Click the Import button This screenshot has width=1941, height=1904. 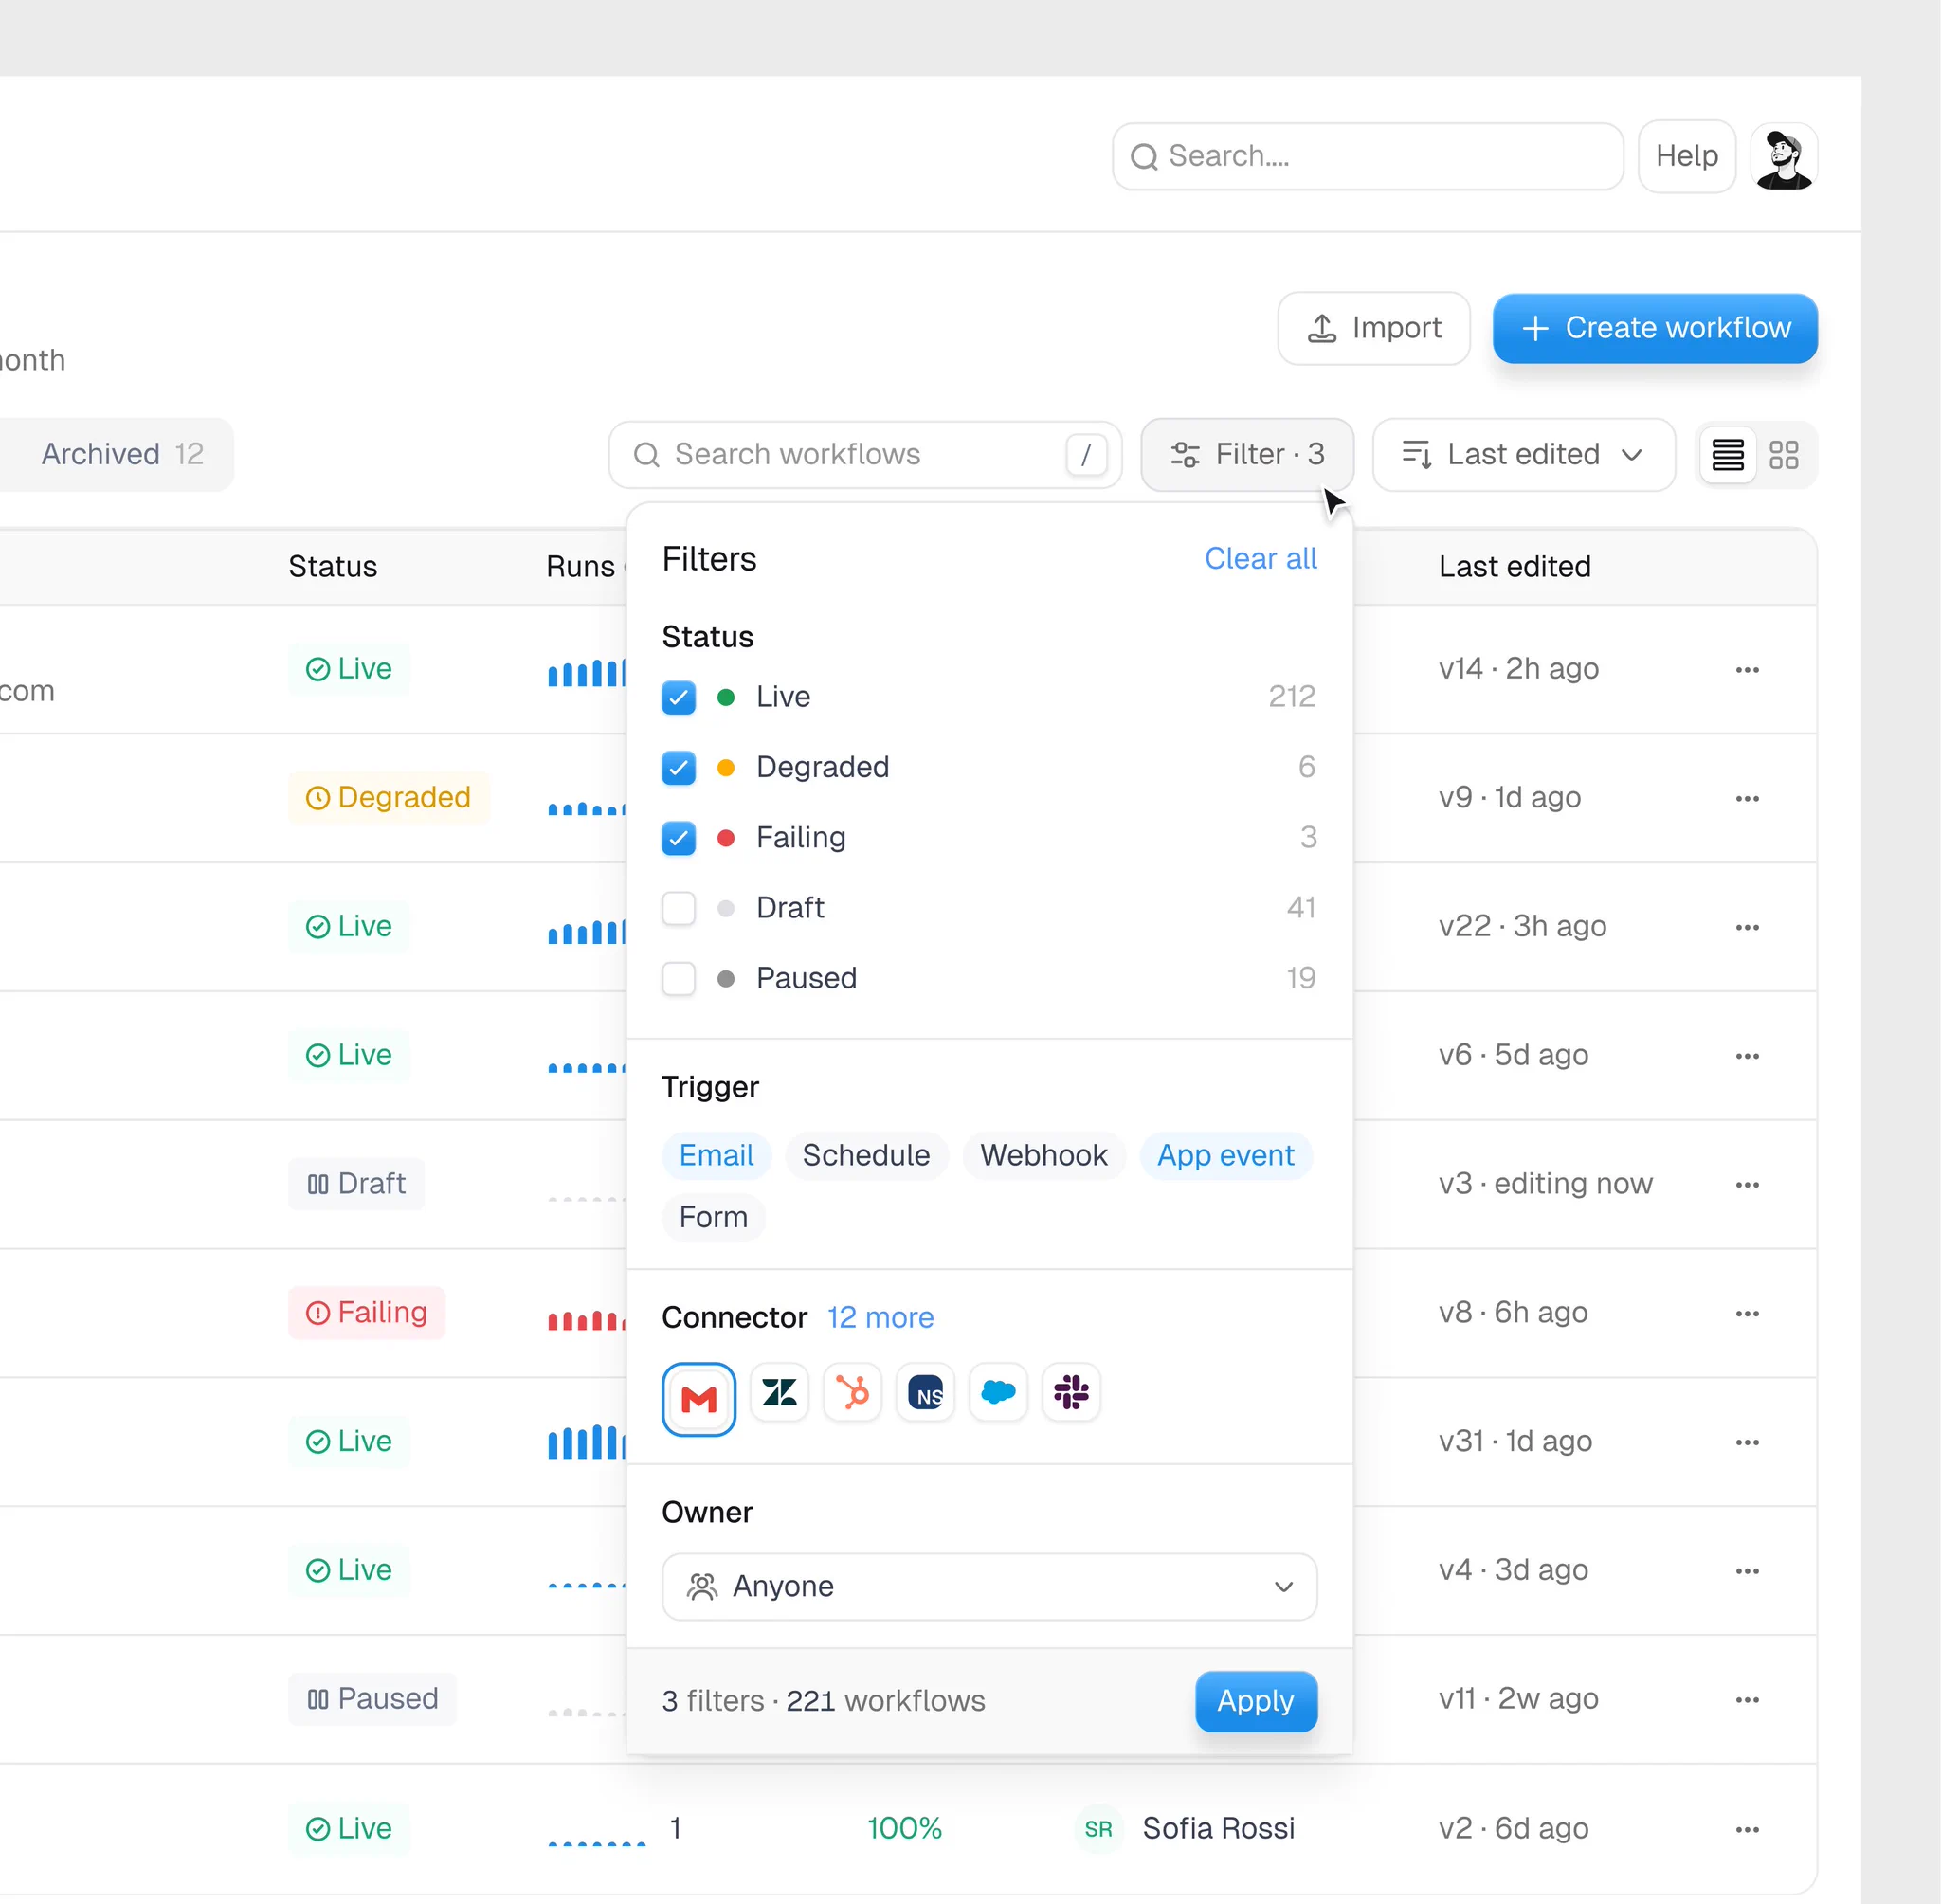pyautogui.click(x=1373, y=328)
